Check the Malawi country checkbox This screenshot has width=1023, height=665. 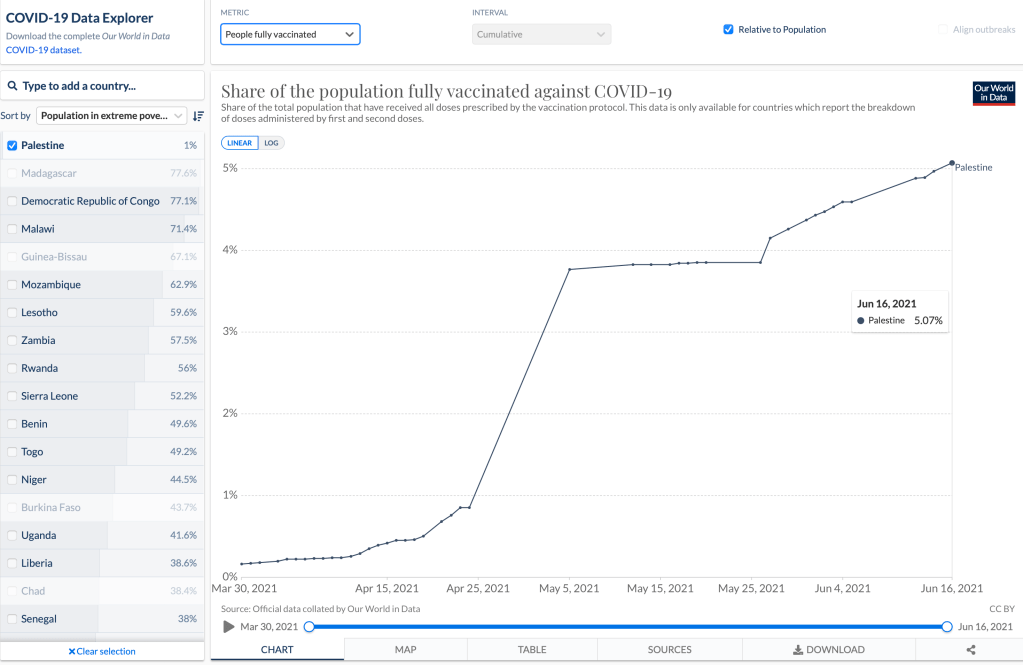click(x=12, y=229)
